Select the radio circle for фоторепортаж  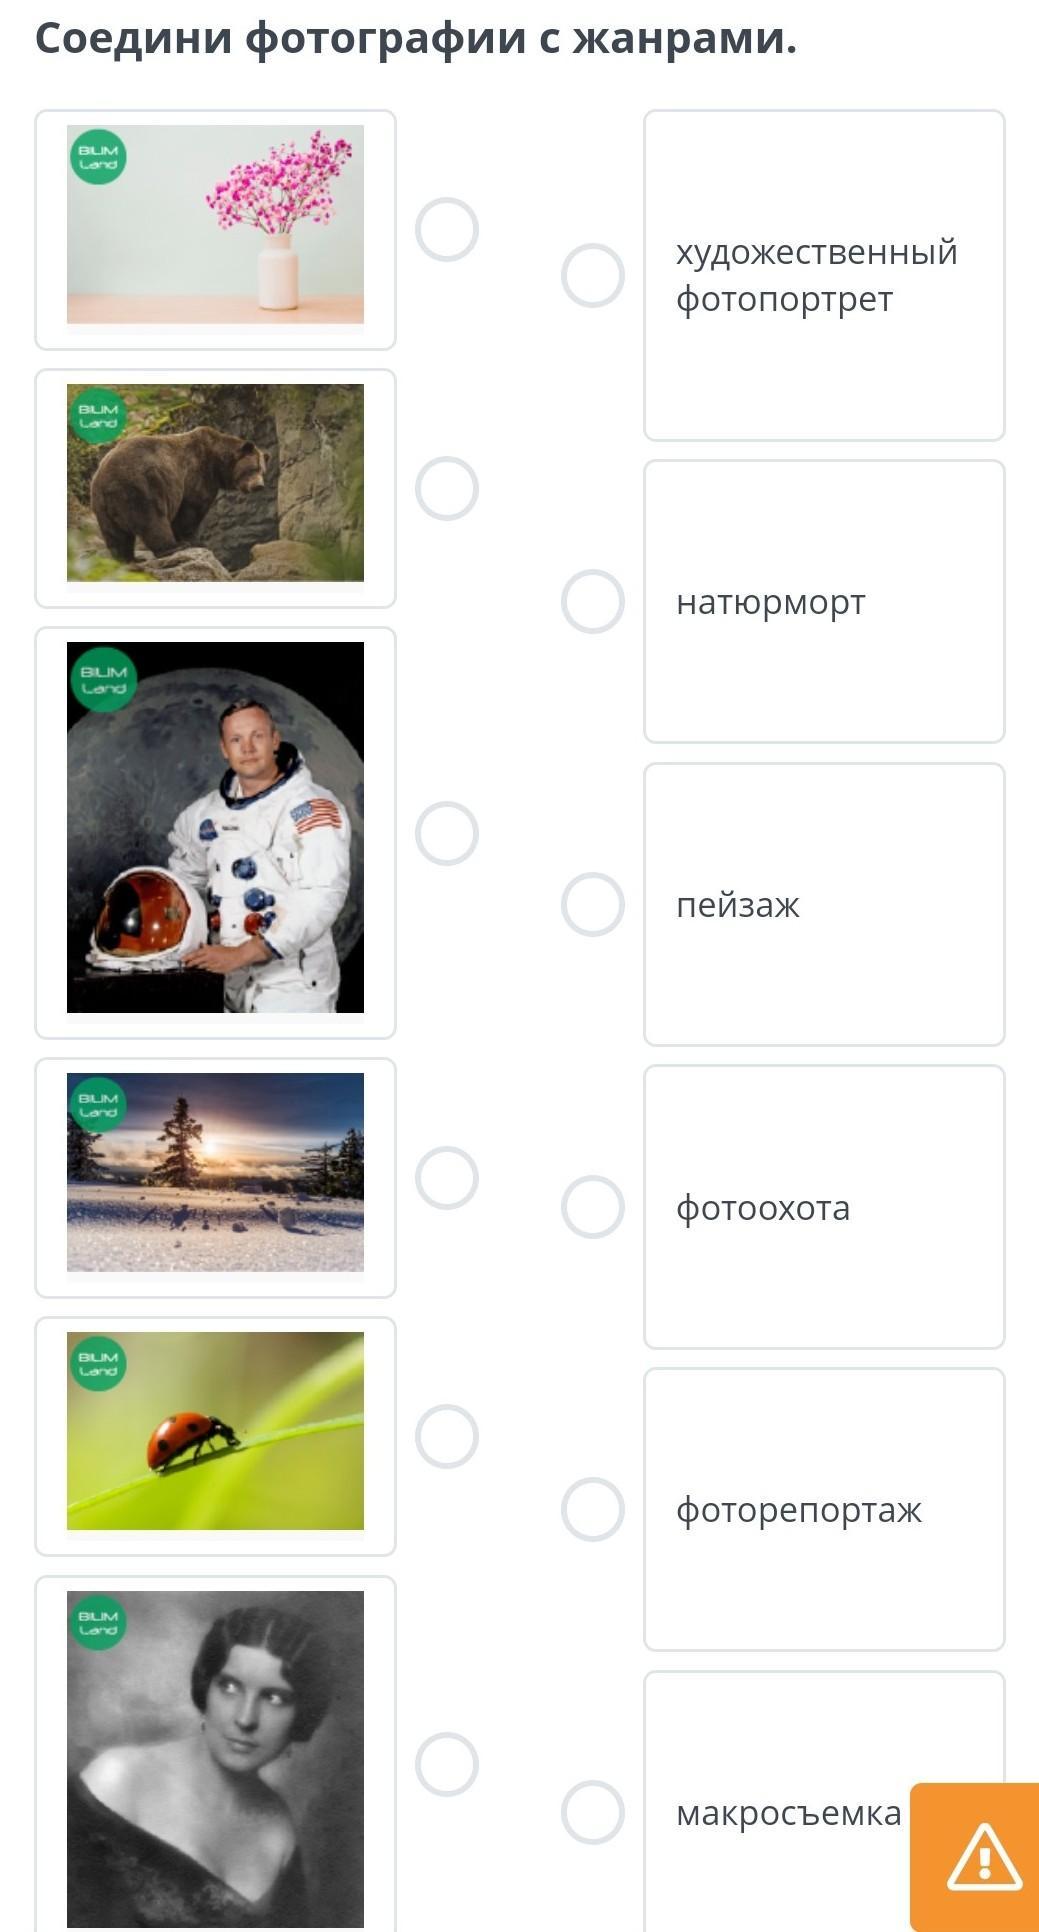click(x=593, y=1509)
